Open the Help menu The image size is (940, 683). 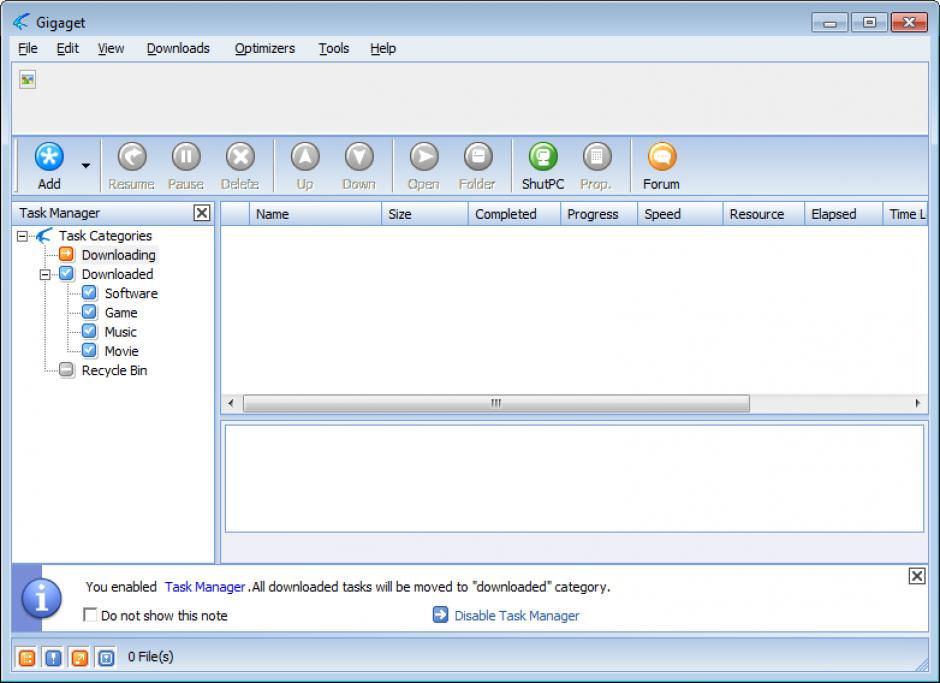click(x=383, y=49)
